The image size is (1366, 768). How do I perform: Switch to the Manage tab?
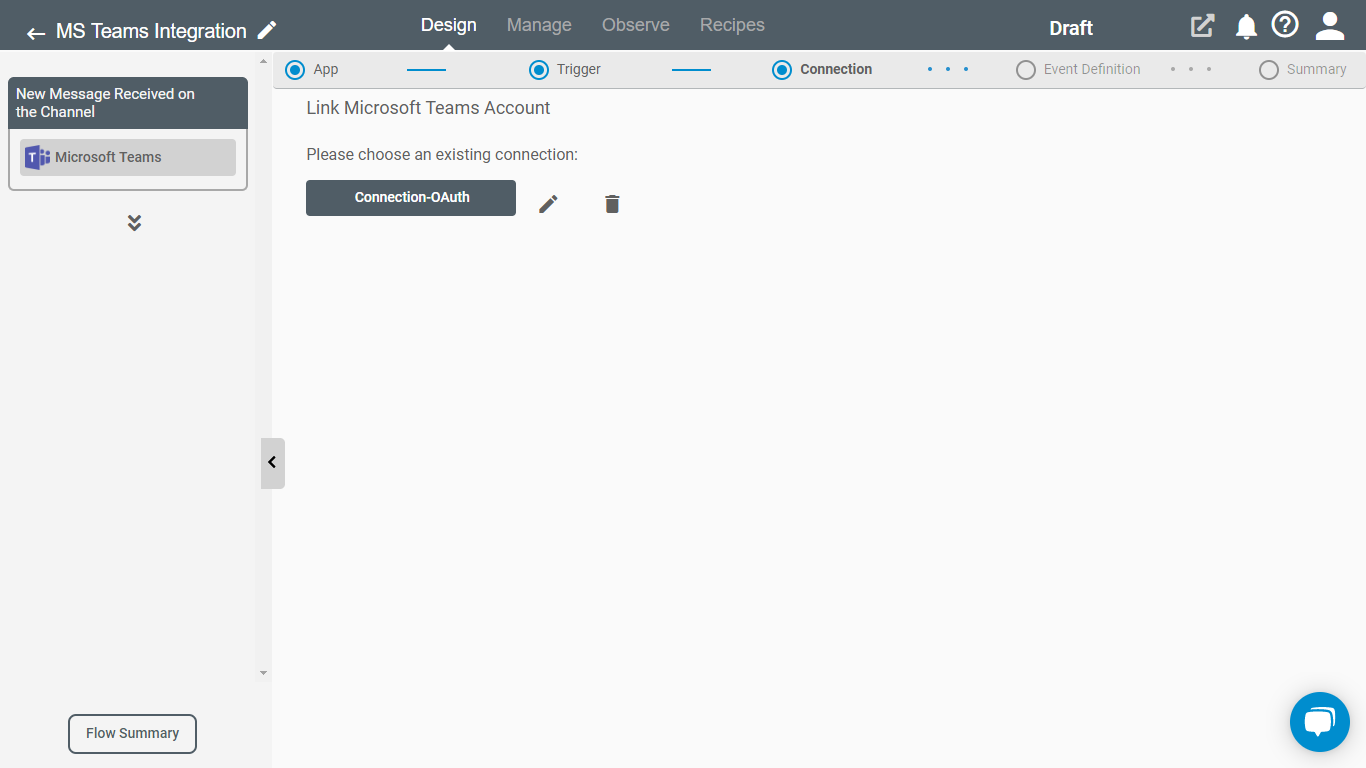tap(539, 25)
